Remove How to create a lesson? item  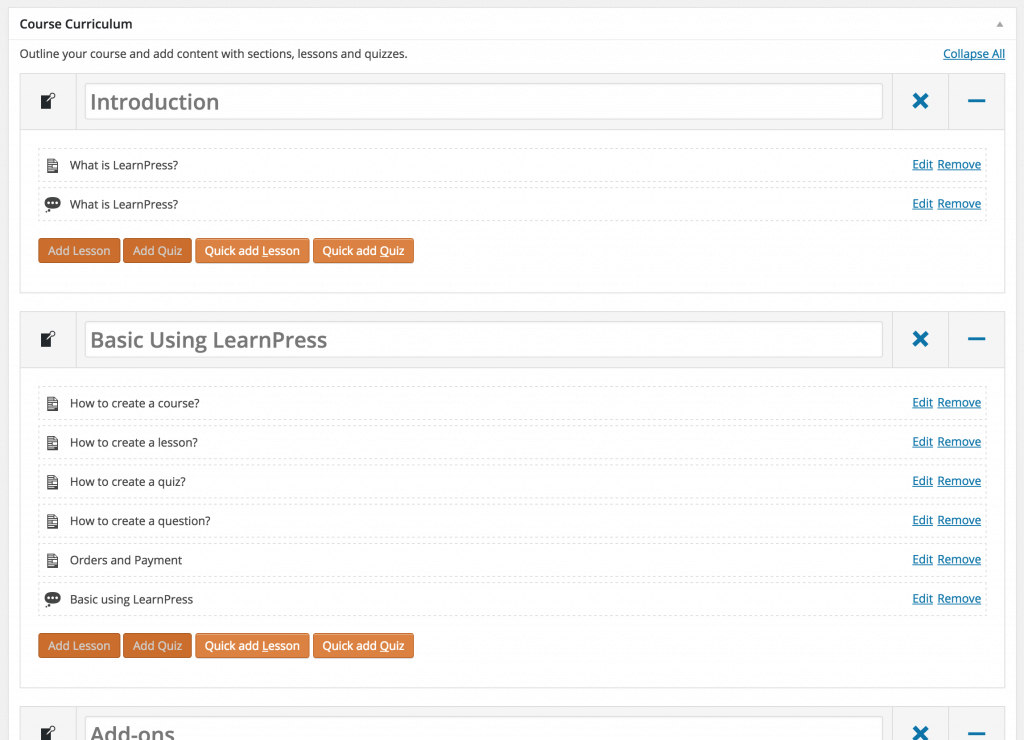pyautogui.click(x=959, y=442)
